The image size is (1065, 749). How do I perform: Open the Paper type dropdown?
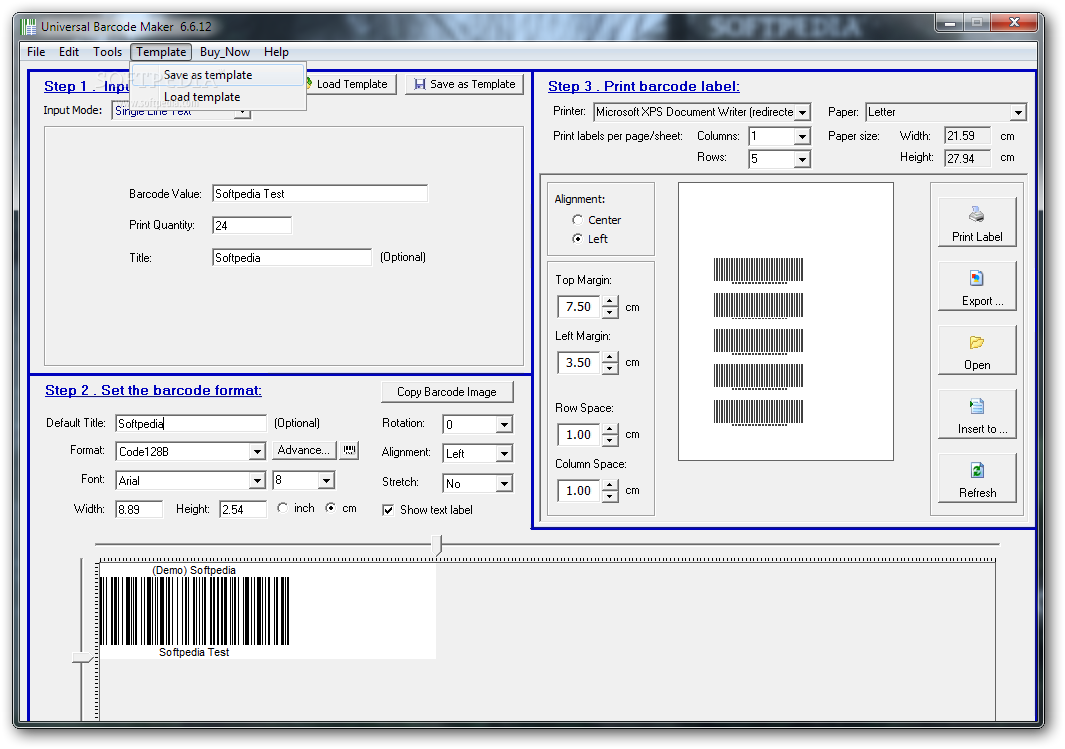1017,112
